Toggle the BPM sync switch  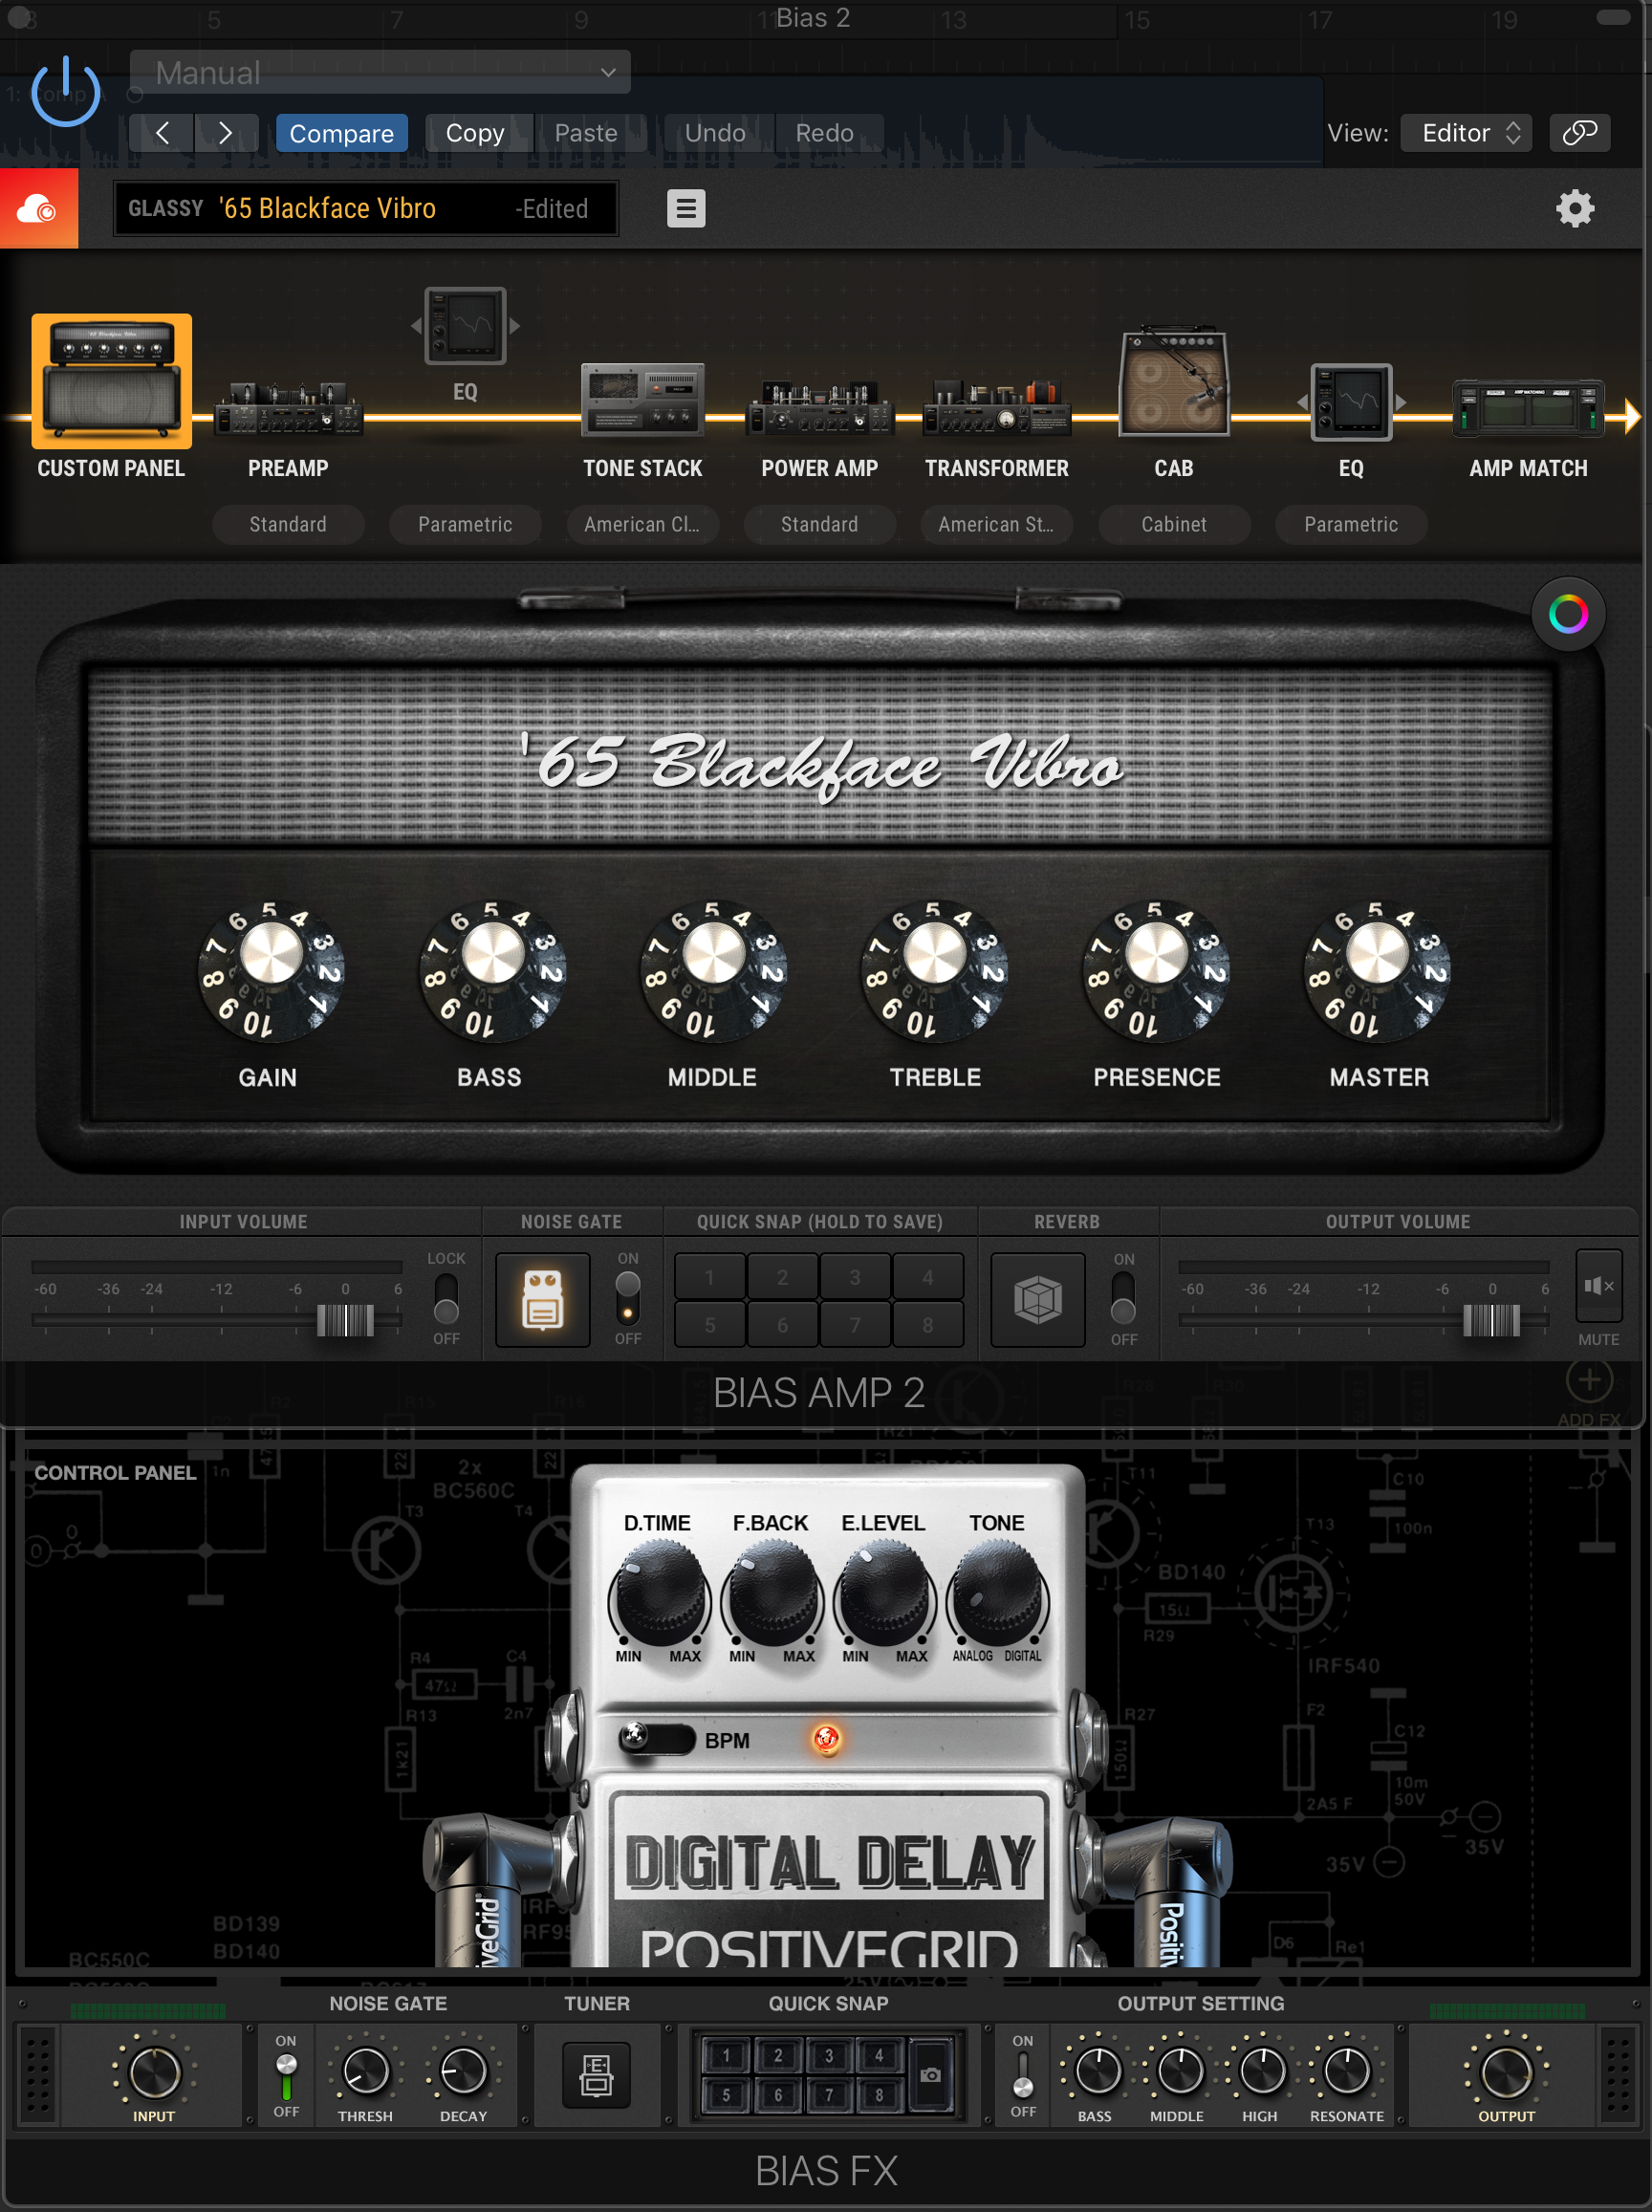(656, 1739)
